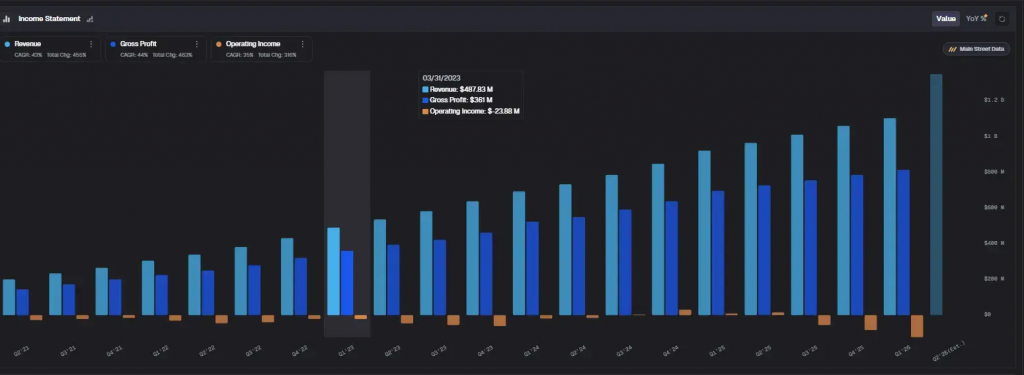Switch to the Value view tab
1024x375 pixels.
(946, 19)
